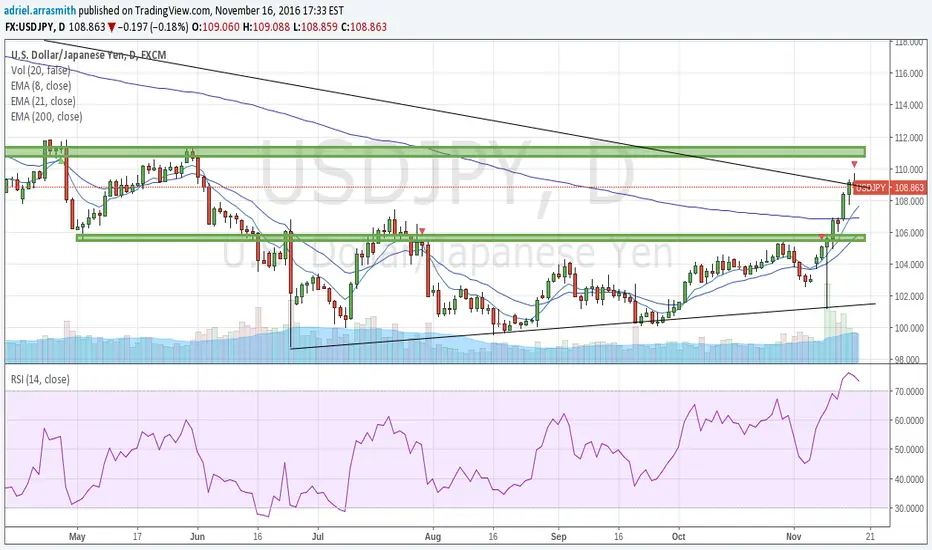Click the C:108.863 close value
The image size is (932, 550).
(x=364, y=27)
